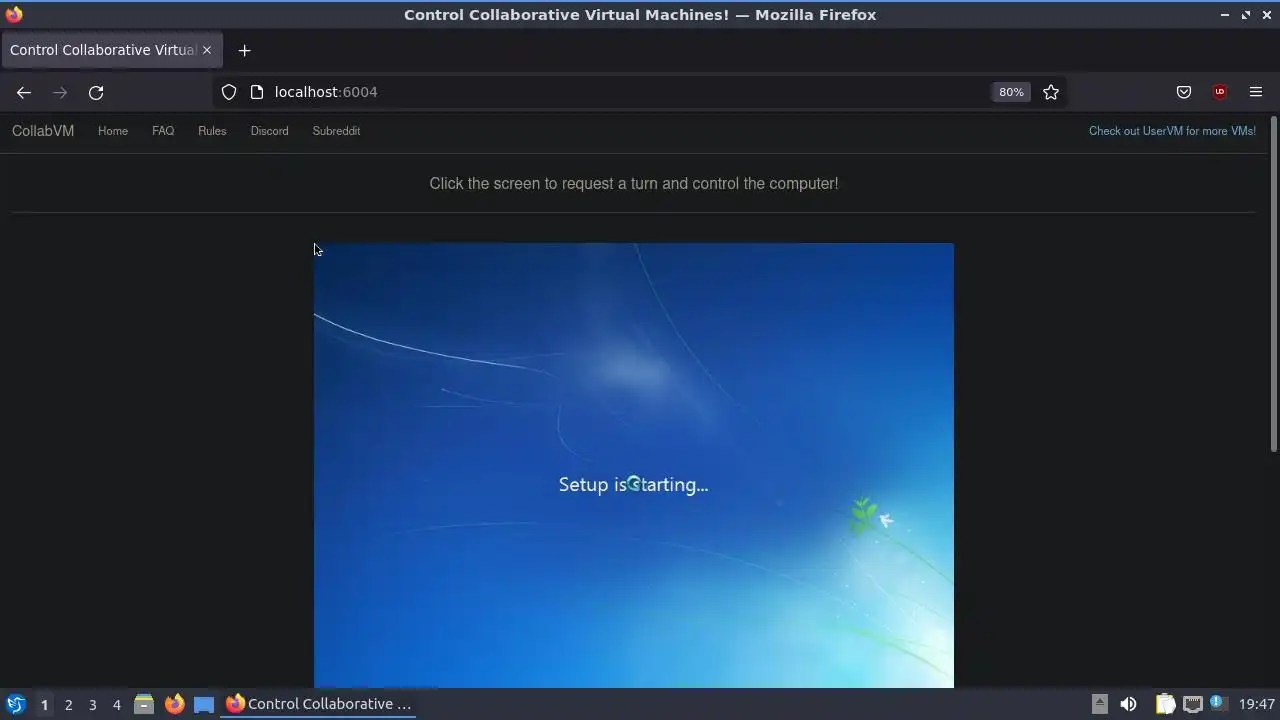This screenshot has width=1280, height=720.
Task: Follow the Check out UserVM link
Action: 1172,131
